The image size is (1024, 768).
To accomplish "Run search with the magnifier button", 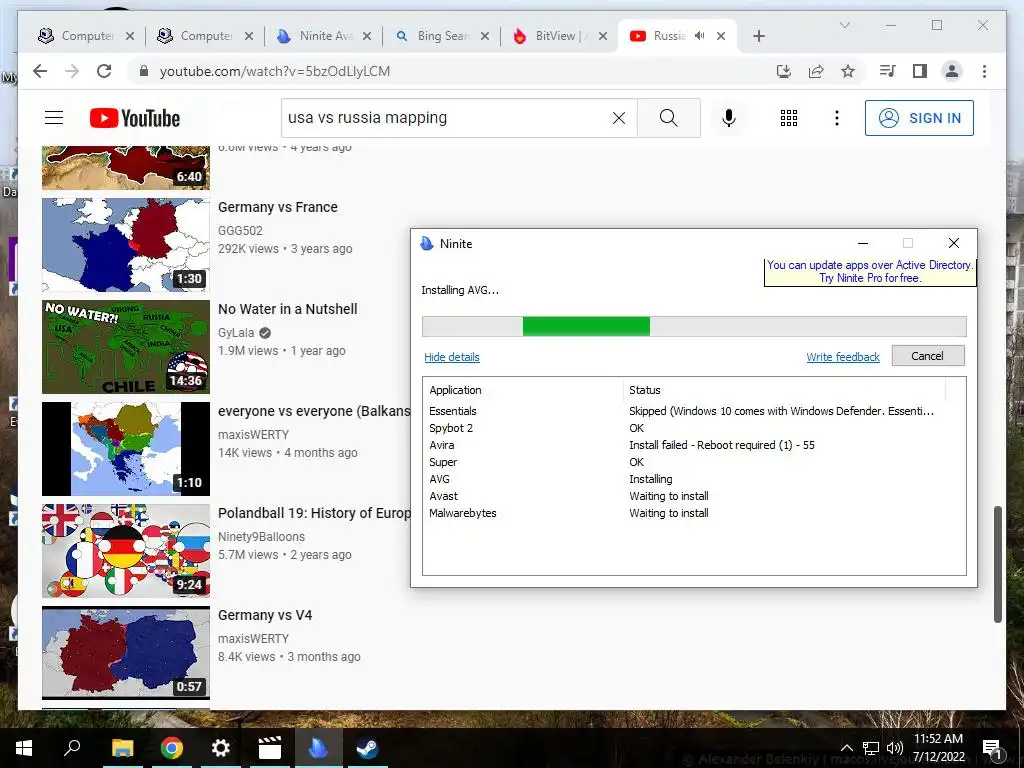I will (x=669, y=118).
